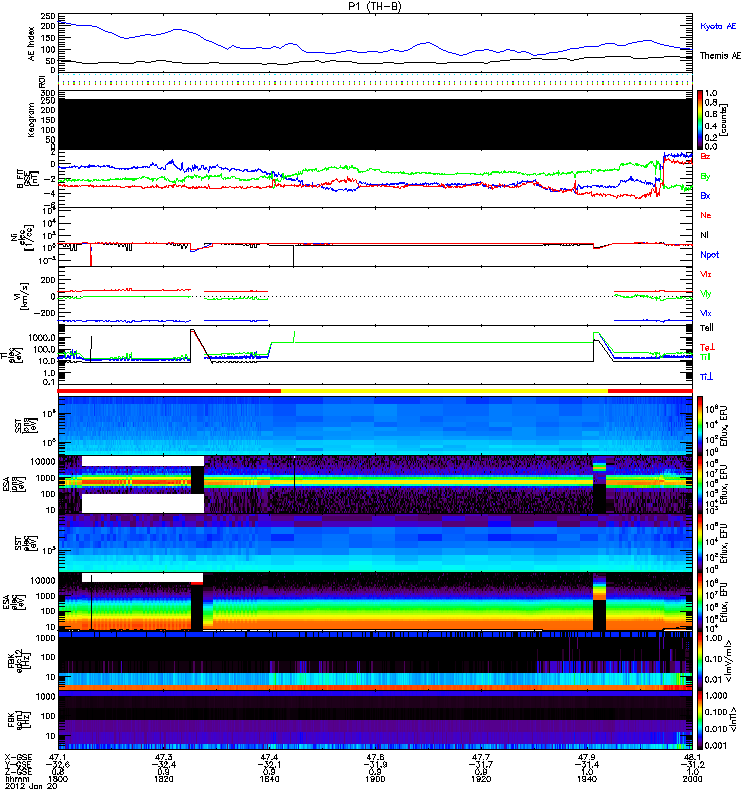The image size is (750, 800).
Task: Click the FBK nT color bar
Action: click(x=700, y=720)
